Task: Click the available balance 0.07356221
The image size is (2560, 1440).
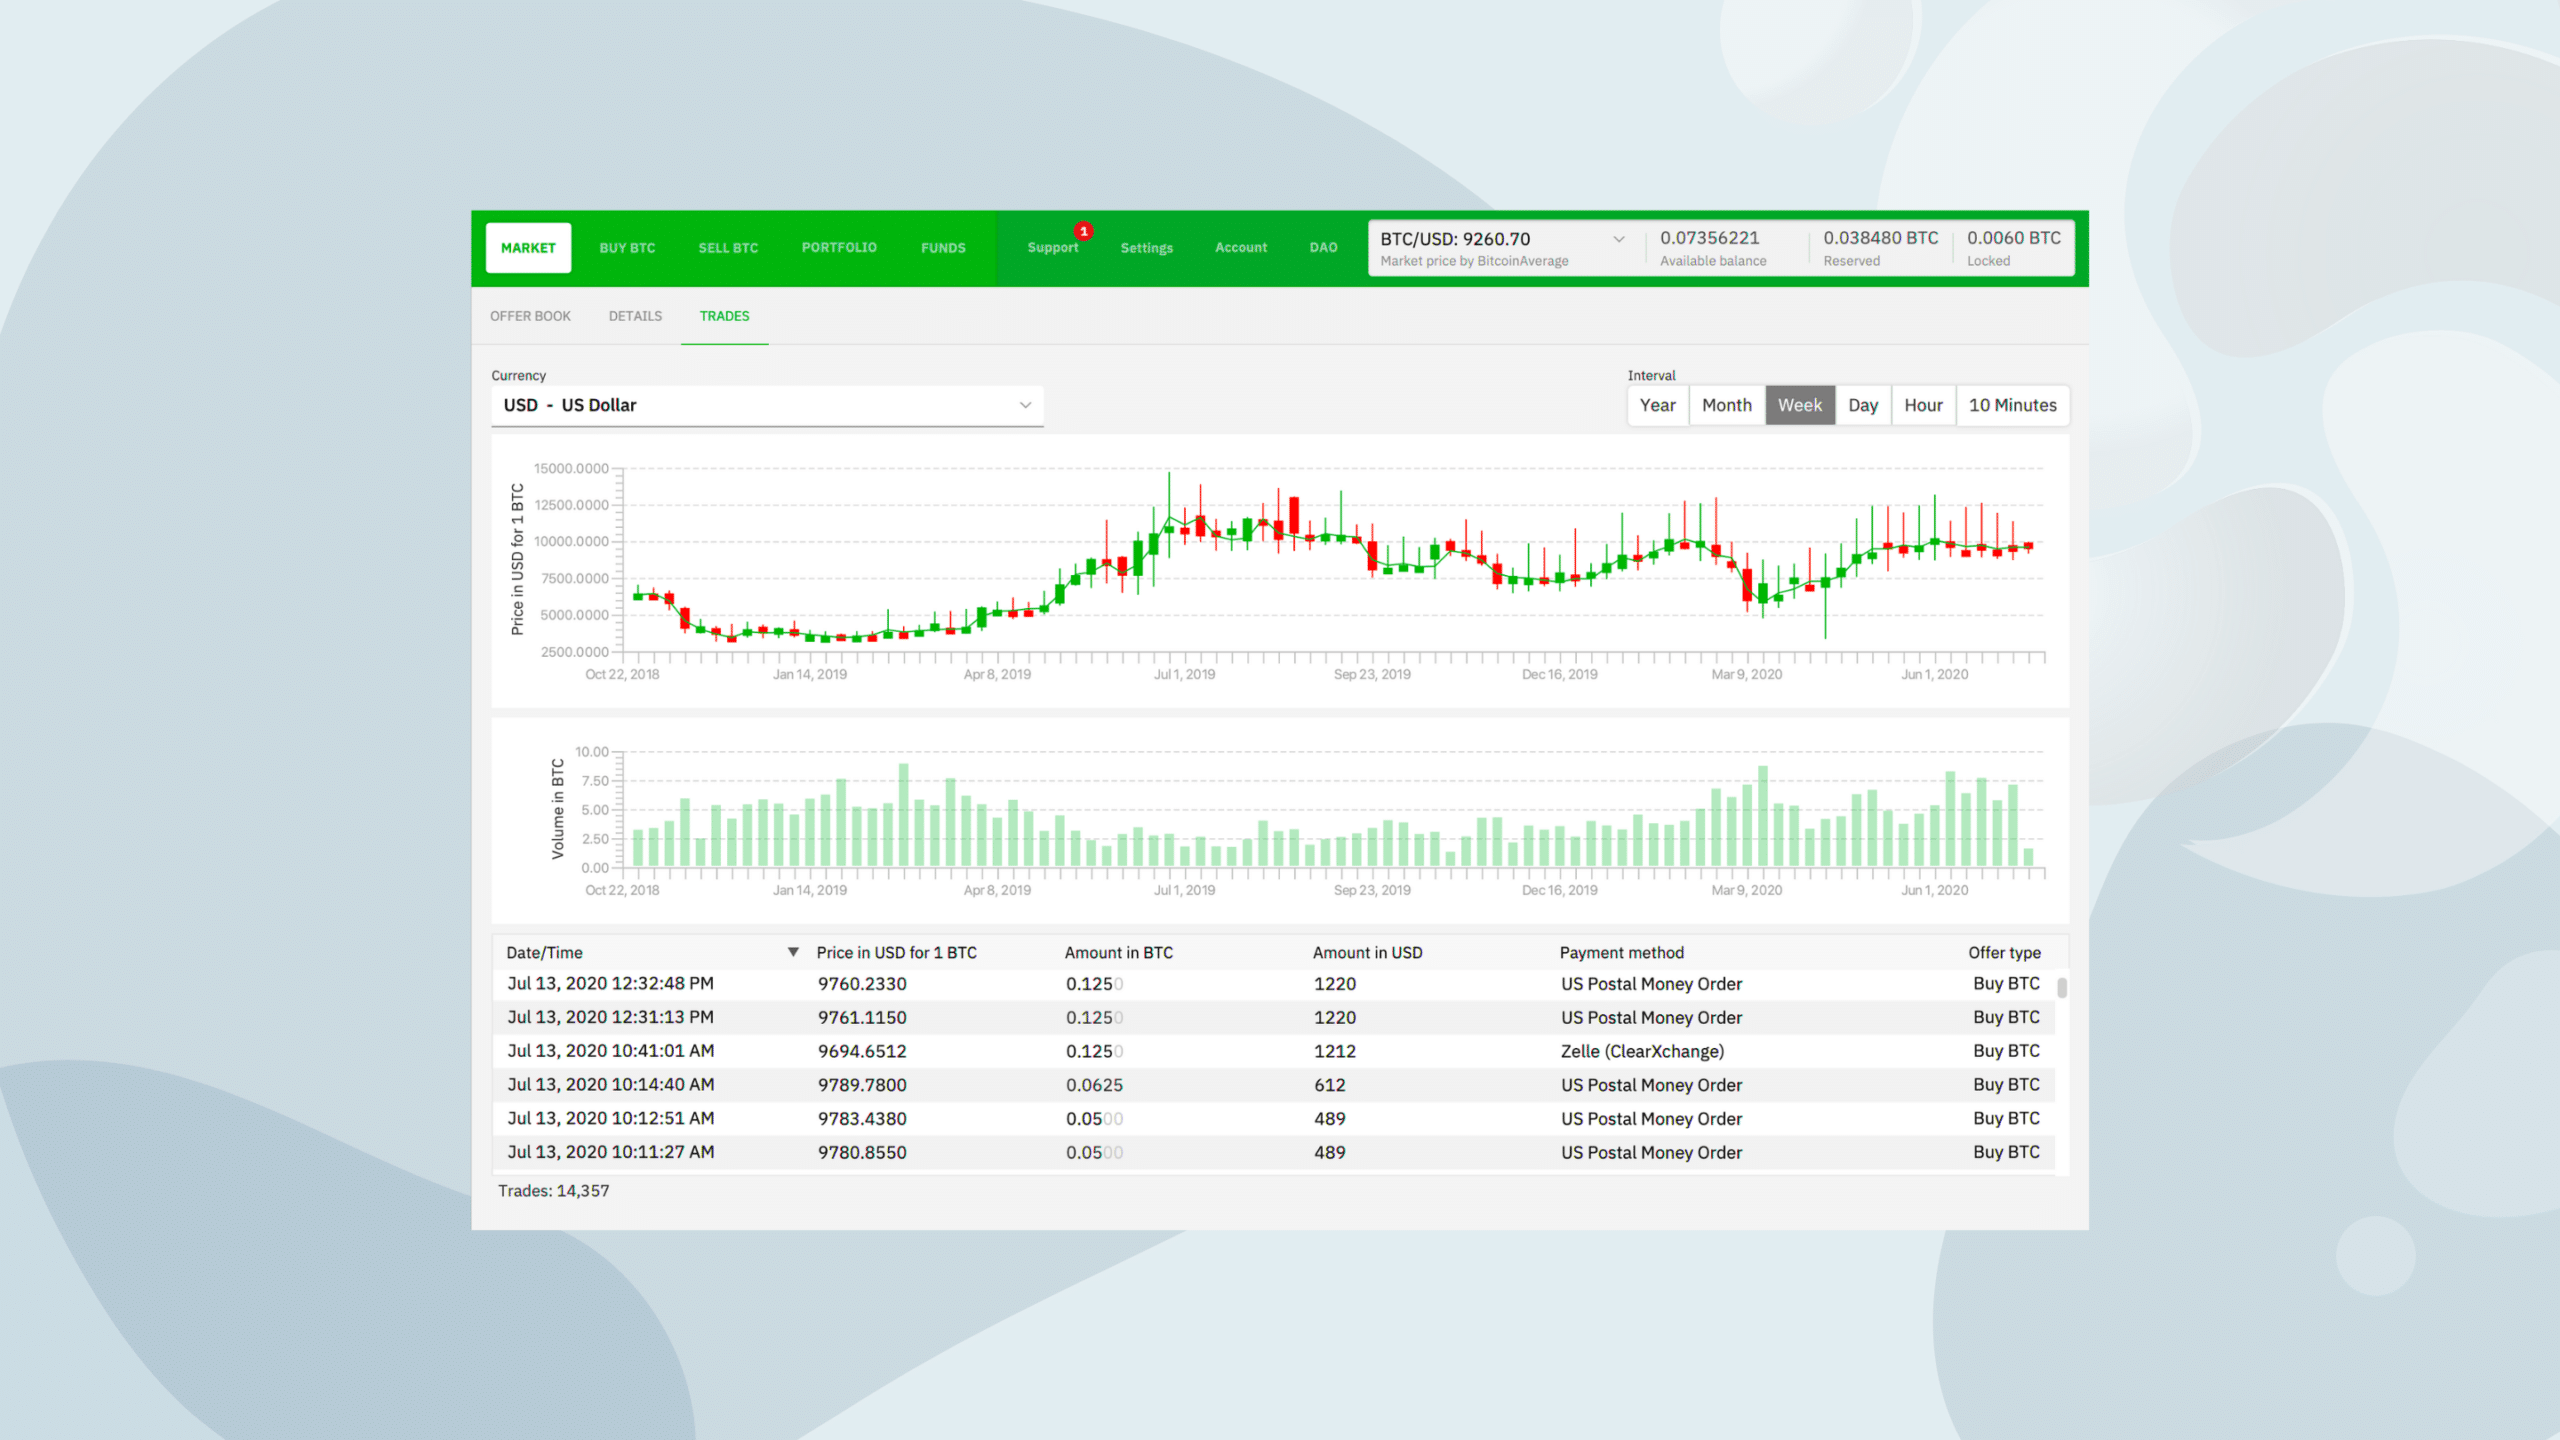Action: pos(1709,238)
